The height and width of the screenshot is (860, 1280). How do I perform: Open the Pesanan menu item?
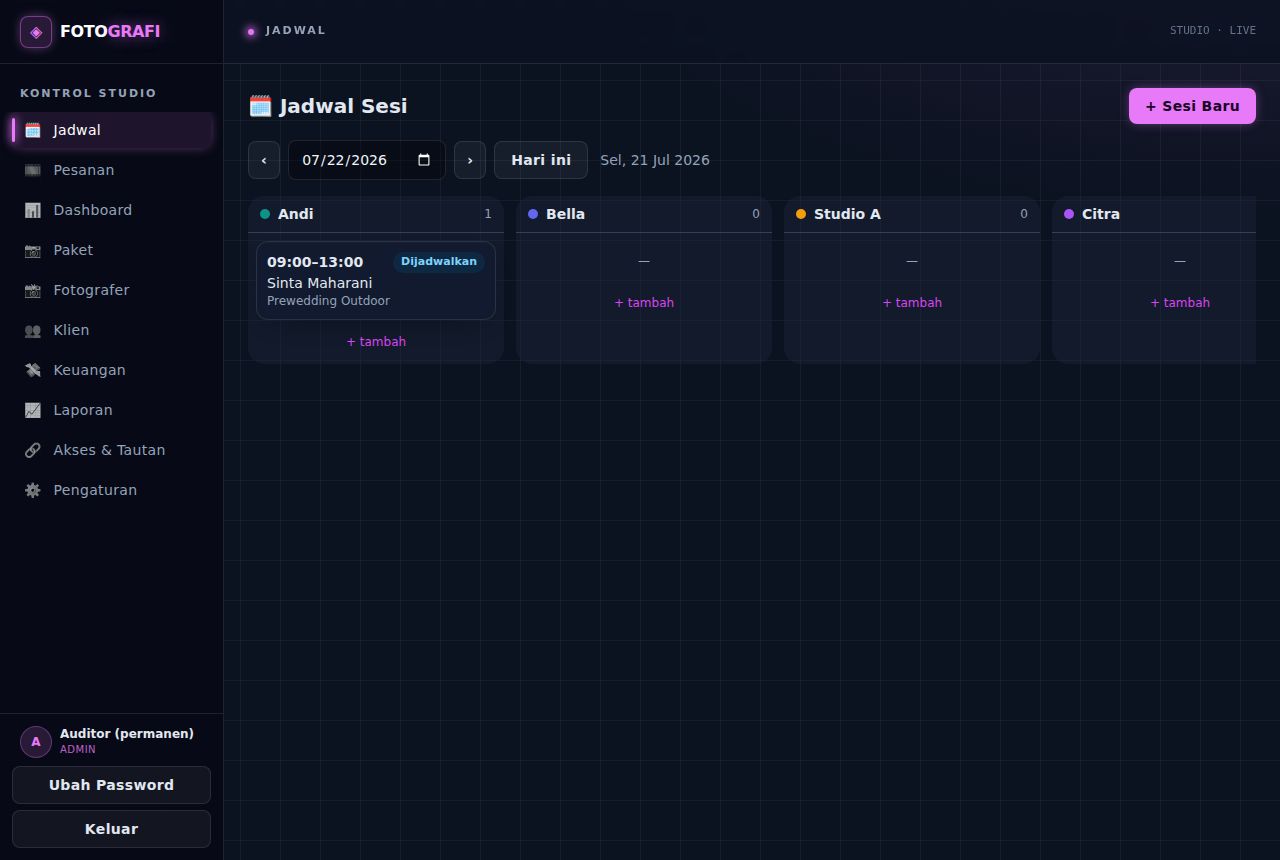tap(111, 170)
